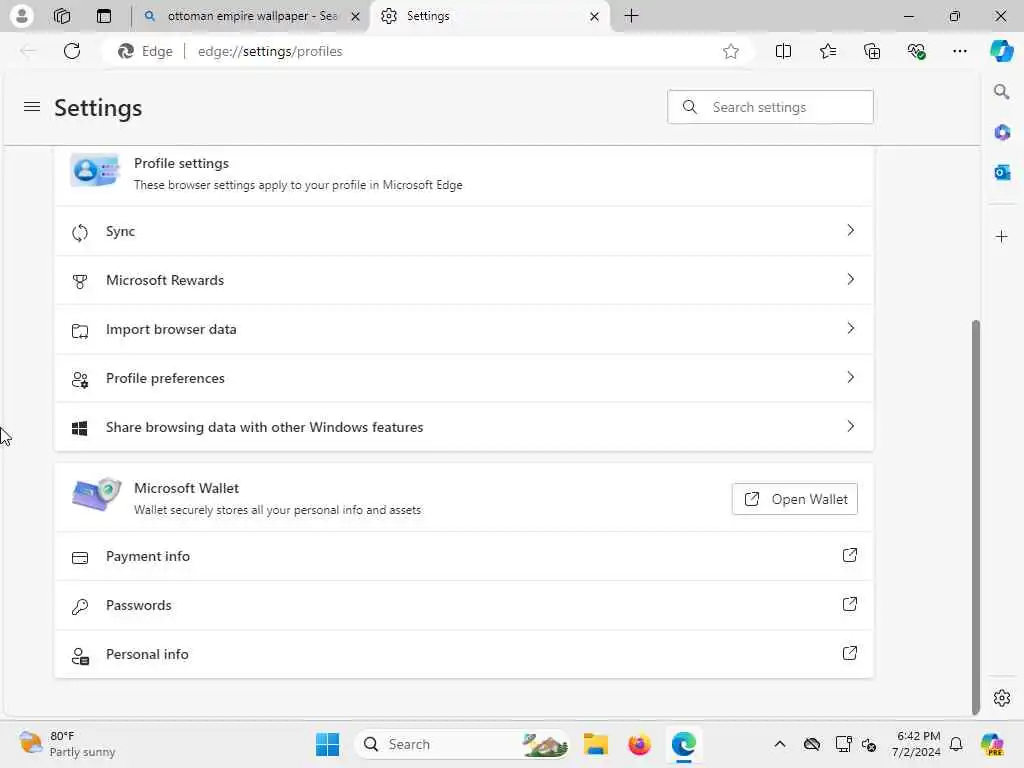Open the Workspaces icon in title bar
1024x768 pixels.
(x=62, y=16)
